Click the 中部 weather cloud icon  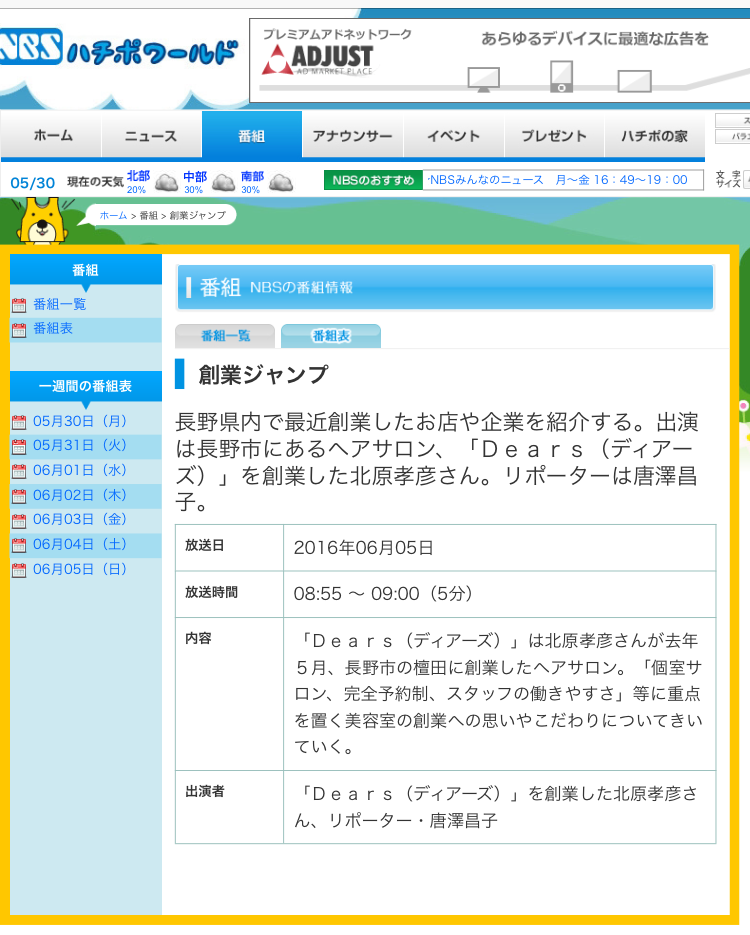(x=223, y=183)
